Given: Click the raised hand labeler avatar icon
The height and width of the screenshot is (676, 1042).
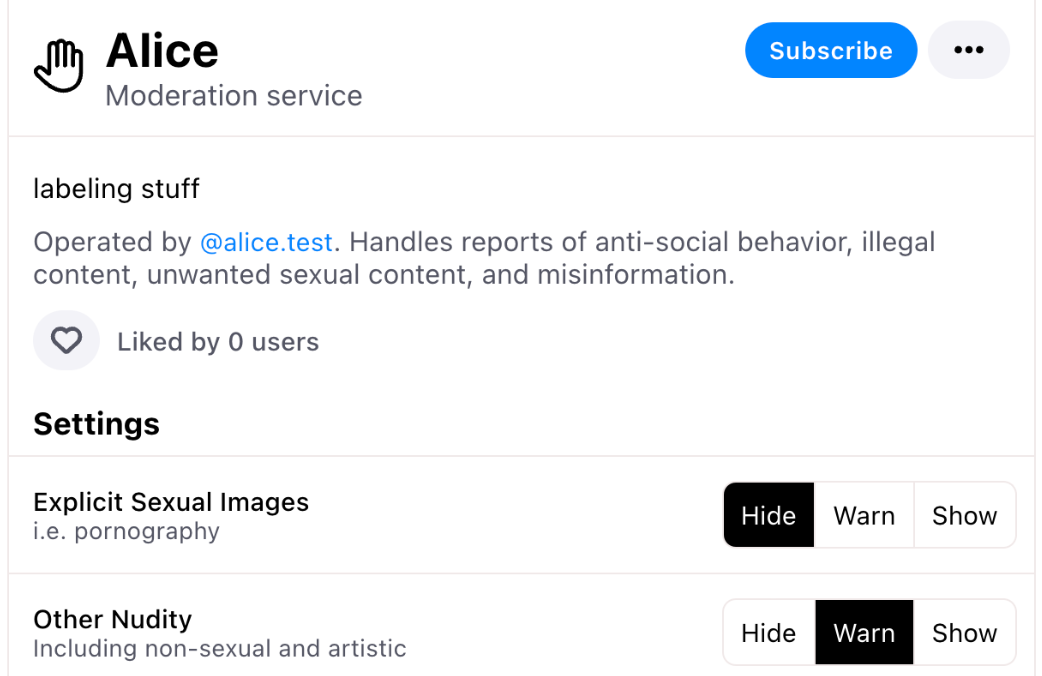Looking at the screenshot, I should (59, 67).
